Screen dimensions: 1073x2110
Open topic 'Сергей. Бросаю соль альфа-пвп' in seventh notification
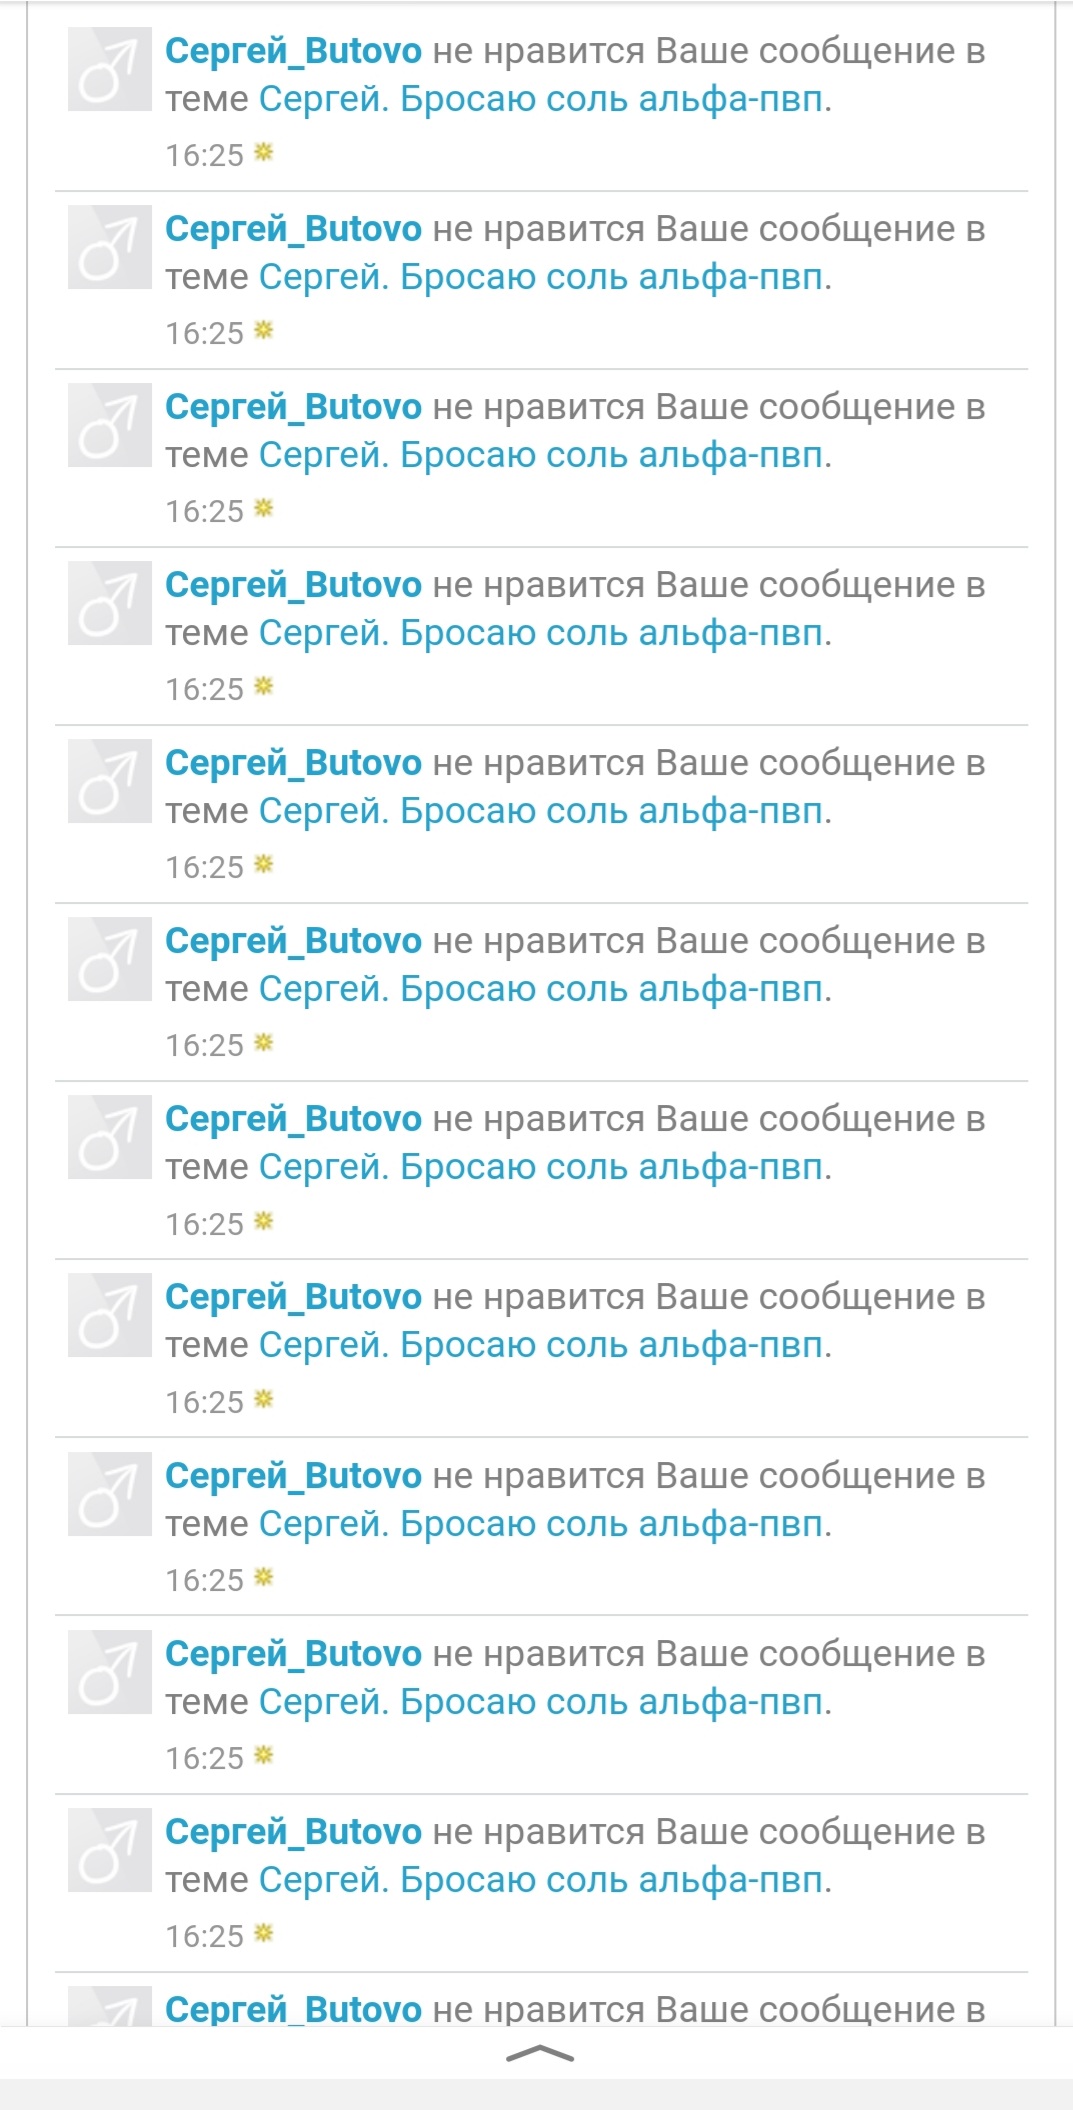(543, 1167)
